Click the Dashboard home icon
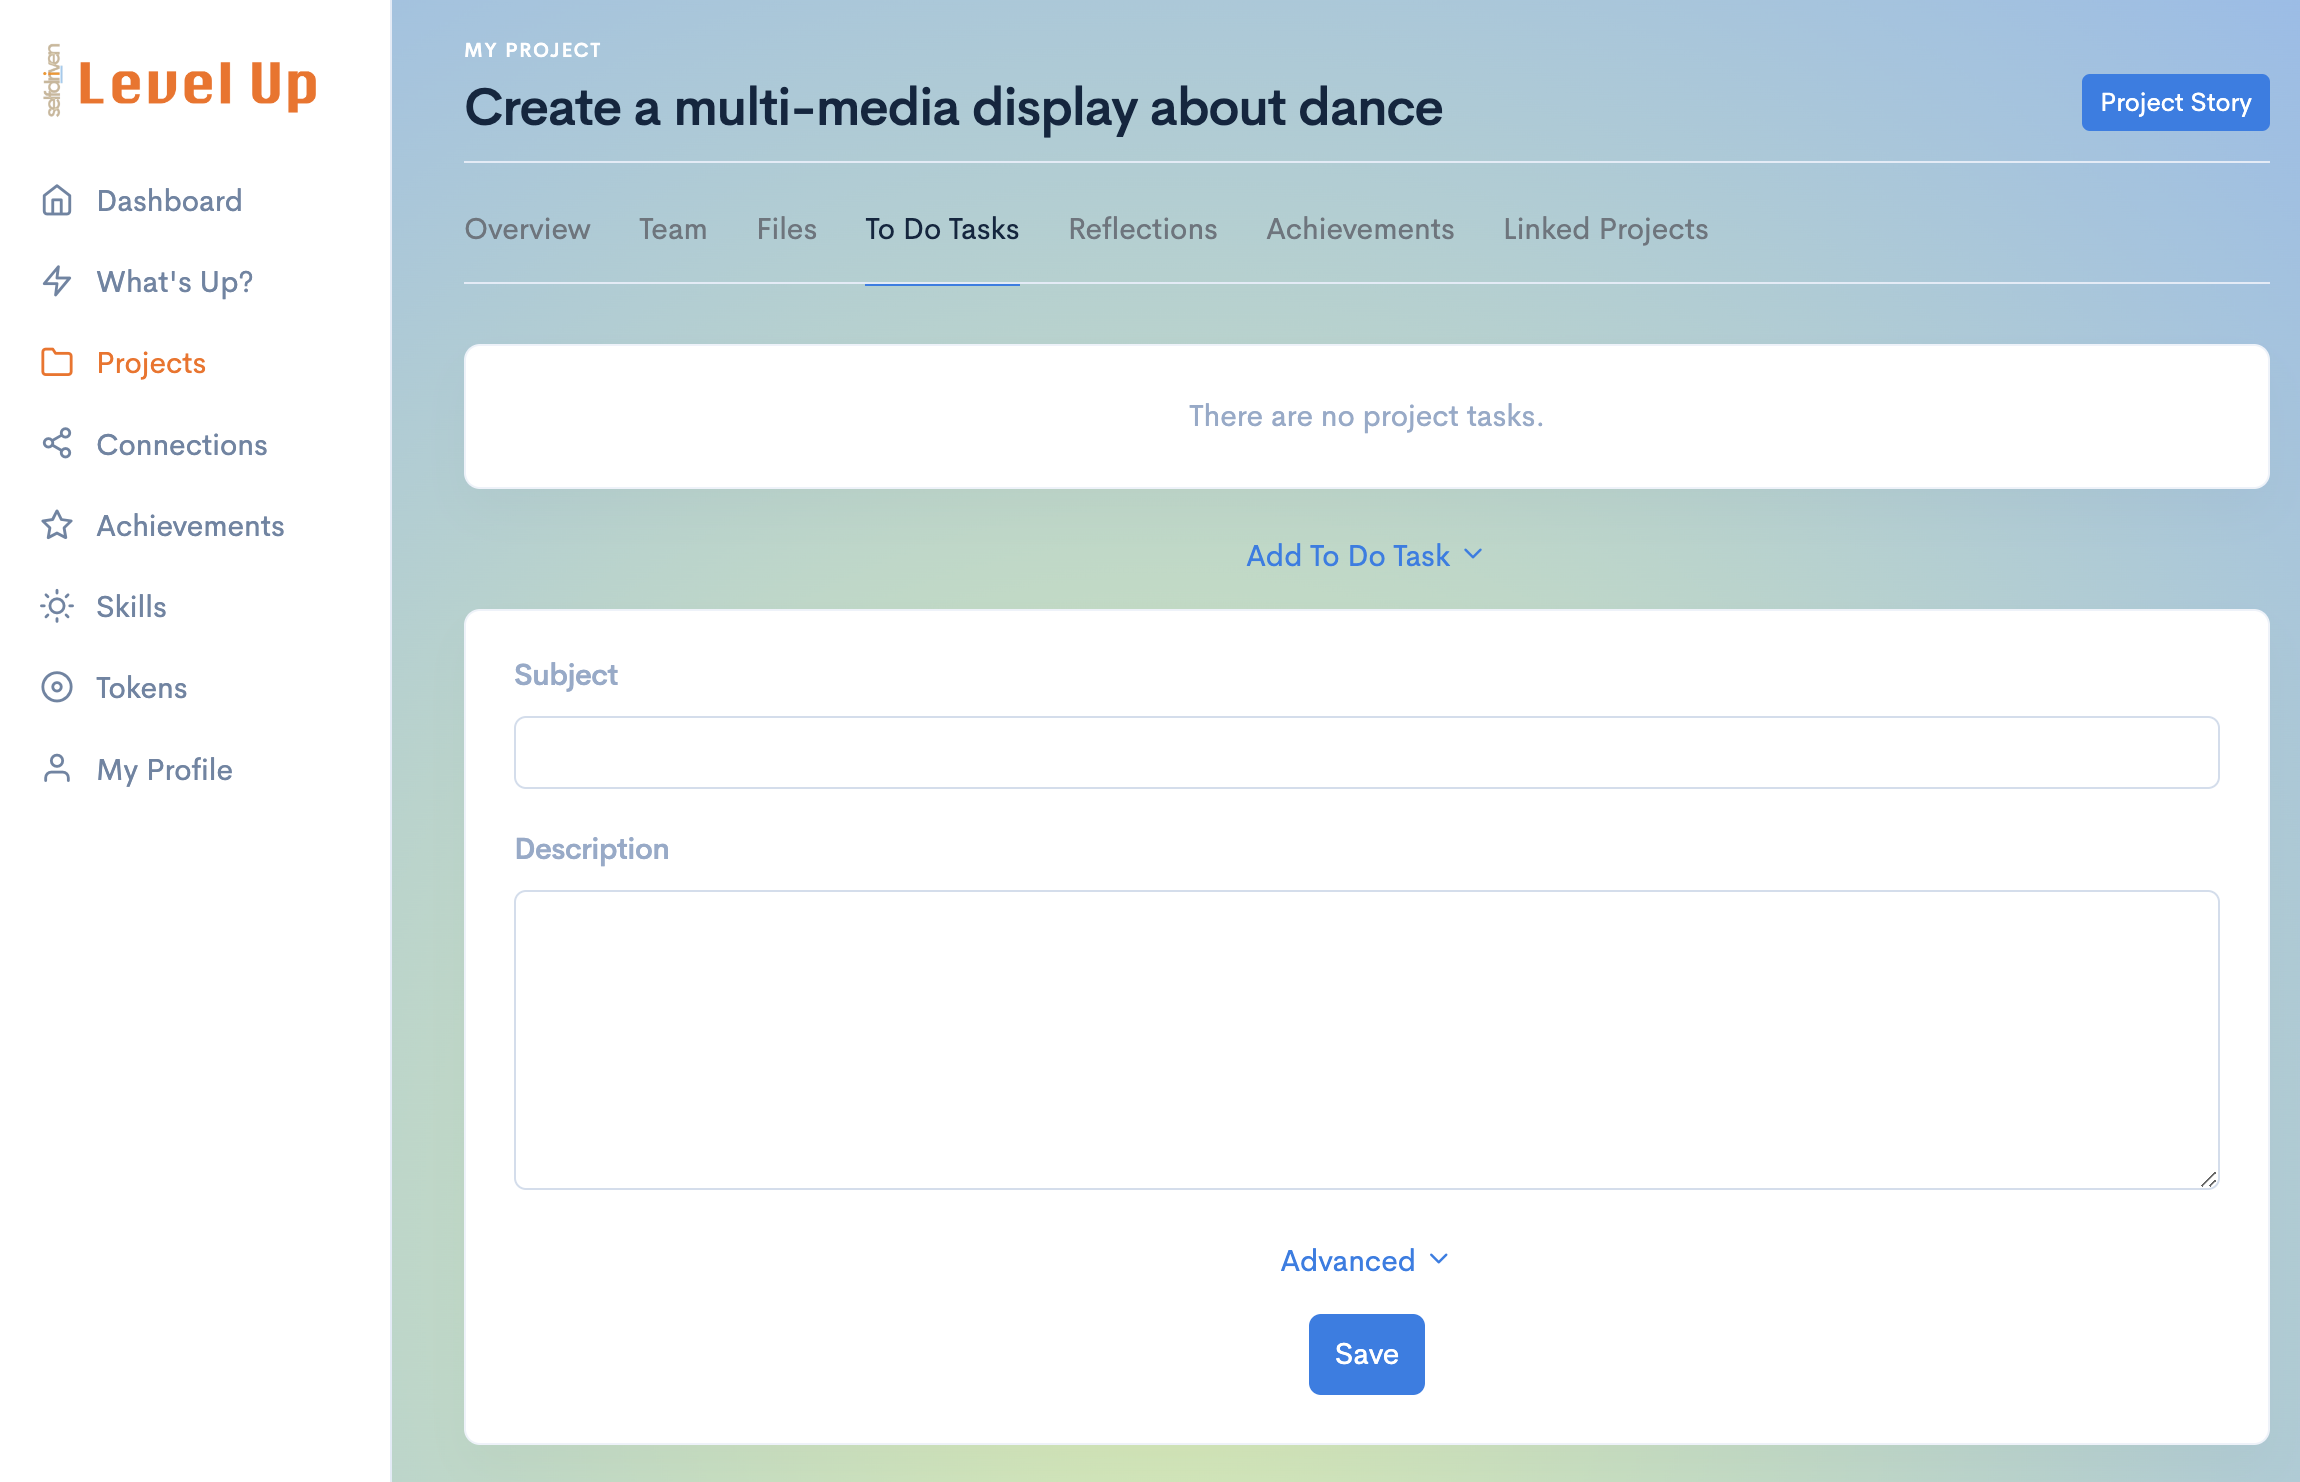The image size is (2300, 1482). pyautogui.click(x=57, y=201)
